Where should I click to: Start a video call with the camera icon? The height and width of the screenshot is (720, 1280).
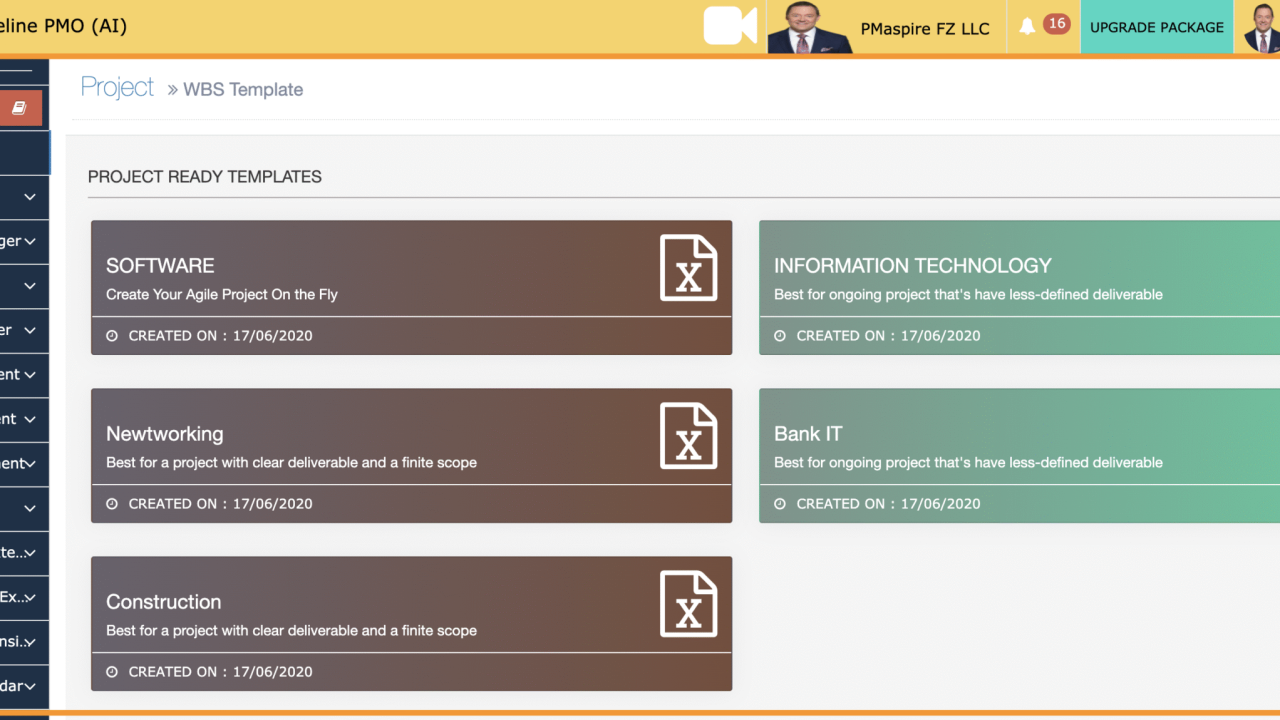[x=730, y=26]
